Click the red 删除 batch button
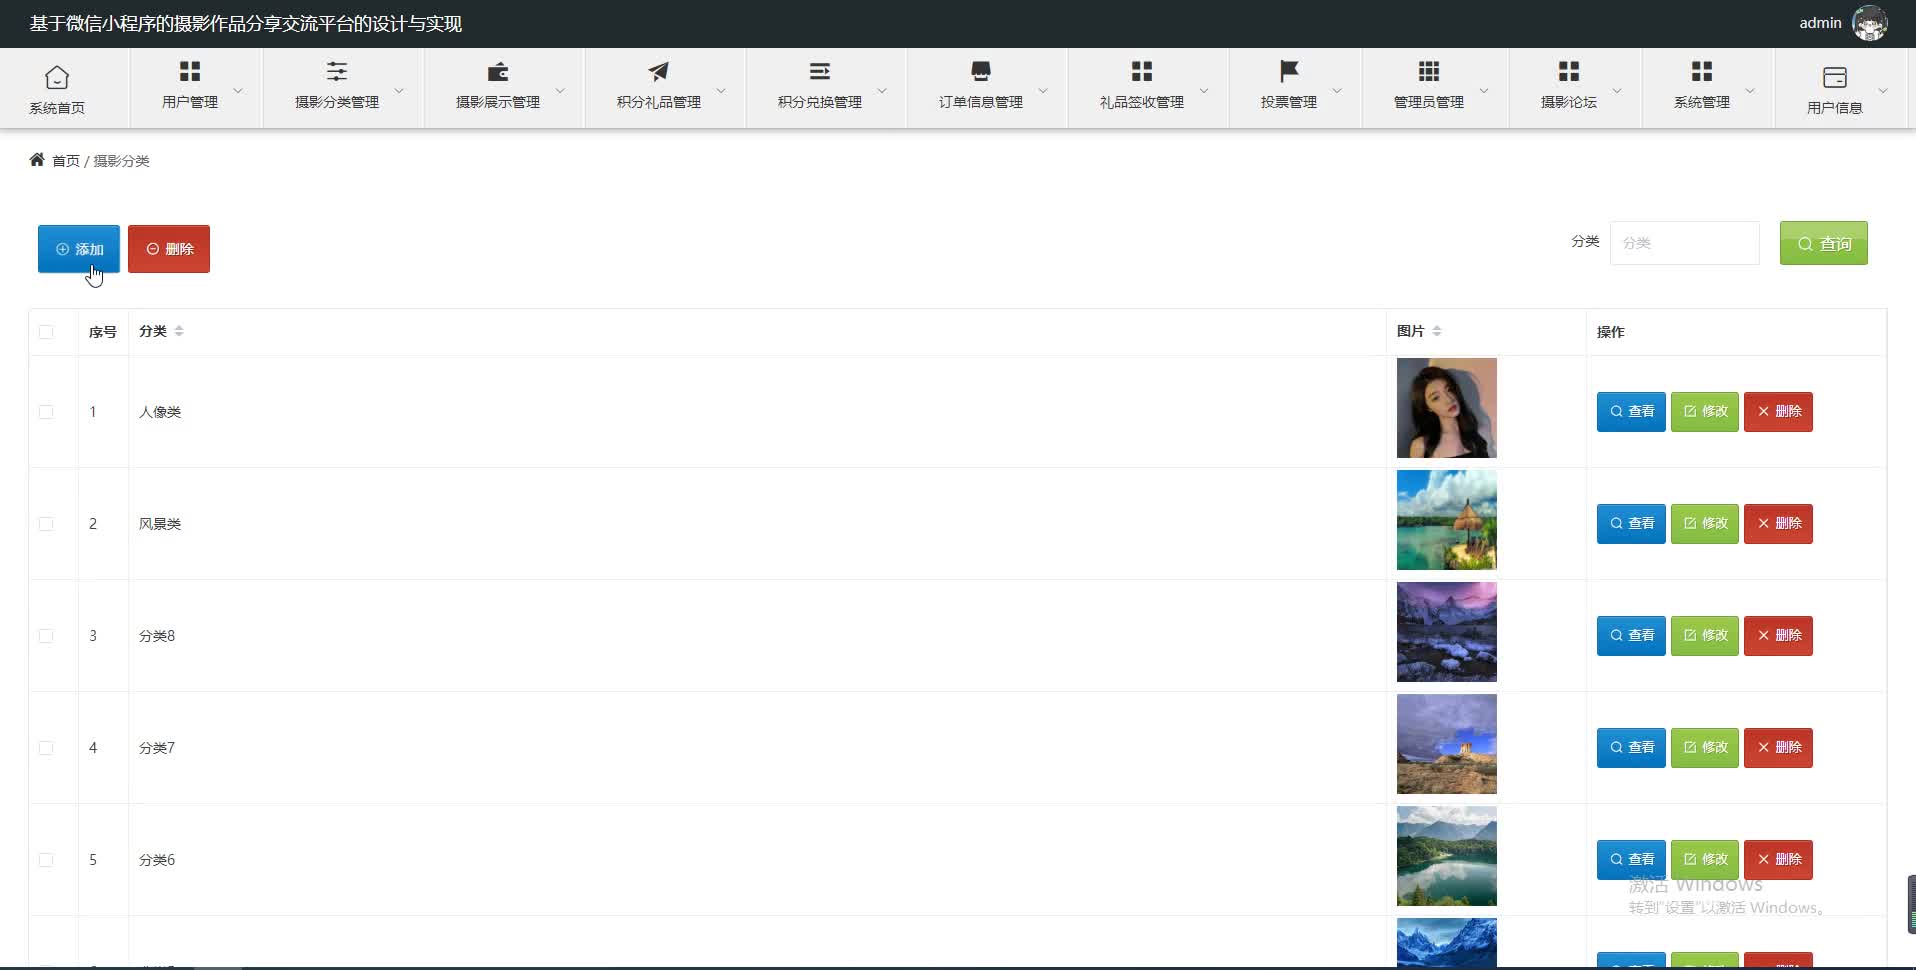The width and height of the screenshot is (1916, 970). point(169,249)
